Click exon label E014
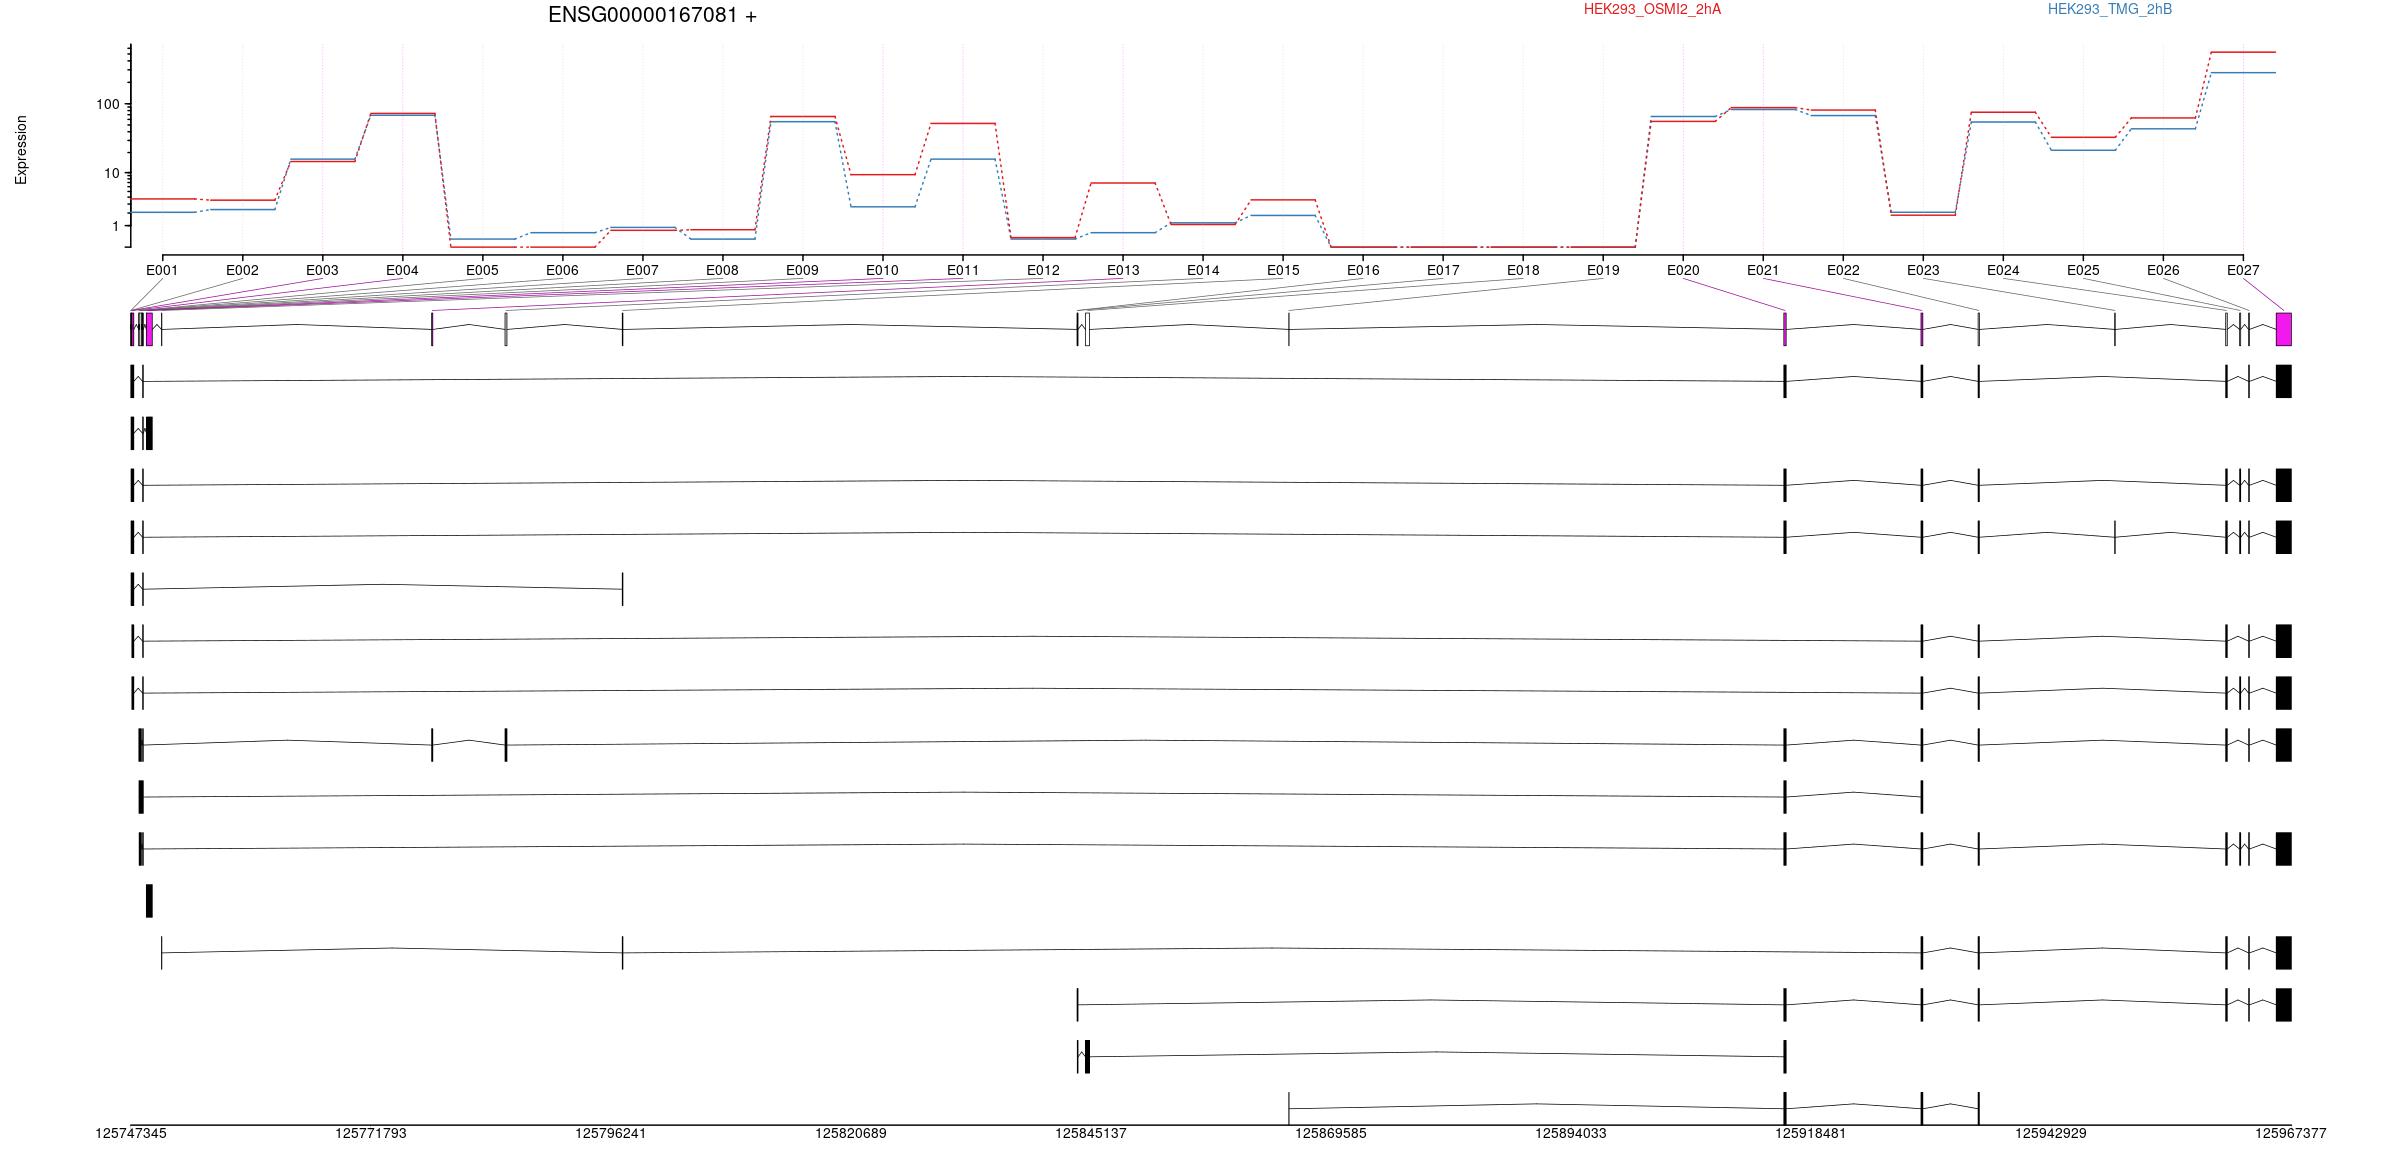This screenshot has width=2400, height=1150. pyautogui.click(x=1203, y=270)
